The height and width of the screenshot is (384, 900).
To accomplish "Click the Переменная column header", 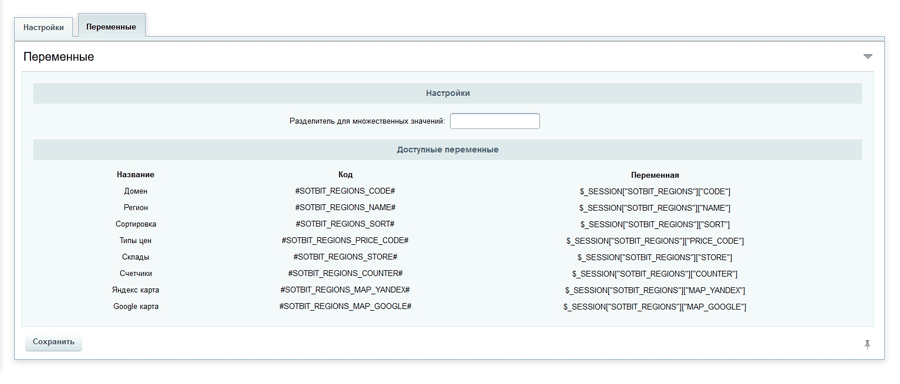I will coord(655,175).
